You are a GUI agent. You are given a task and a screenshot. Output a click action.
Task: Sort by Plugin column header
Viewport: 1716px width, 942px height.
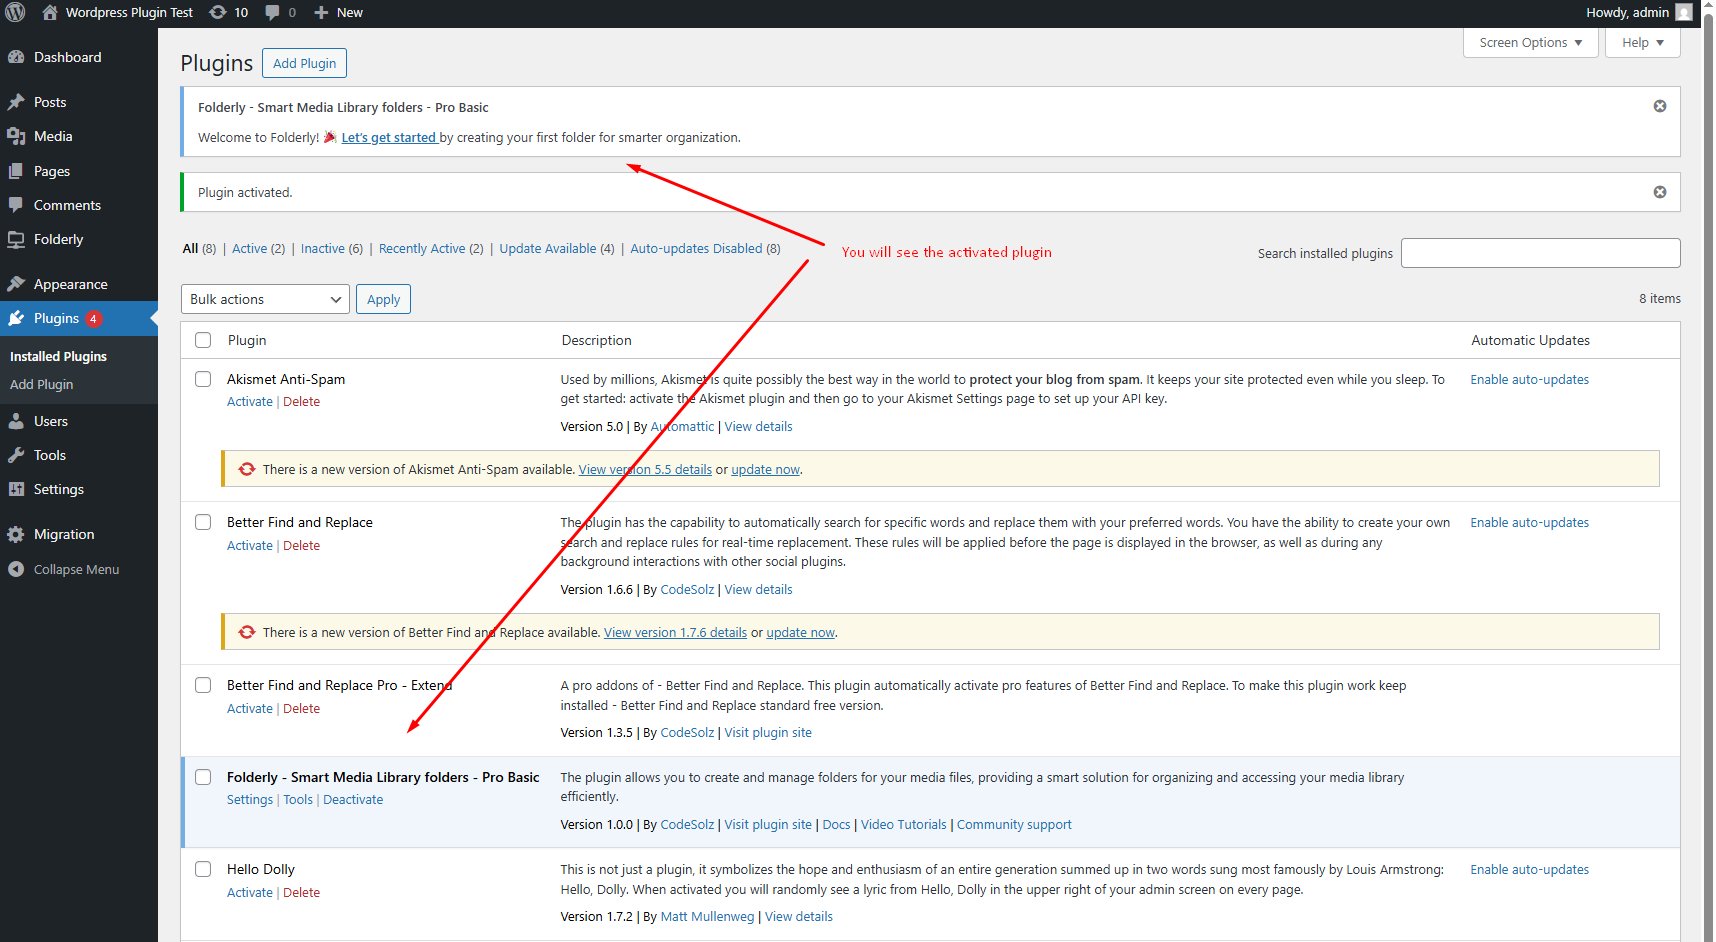(x=247, y=340)
